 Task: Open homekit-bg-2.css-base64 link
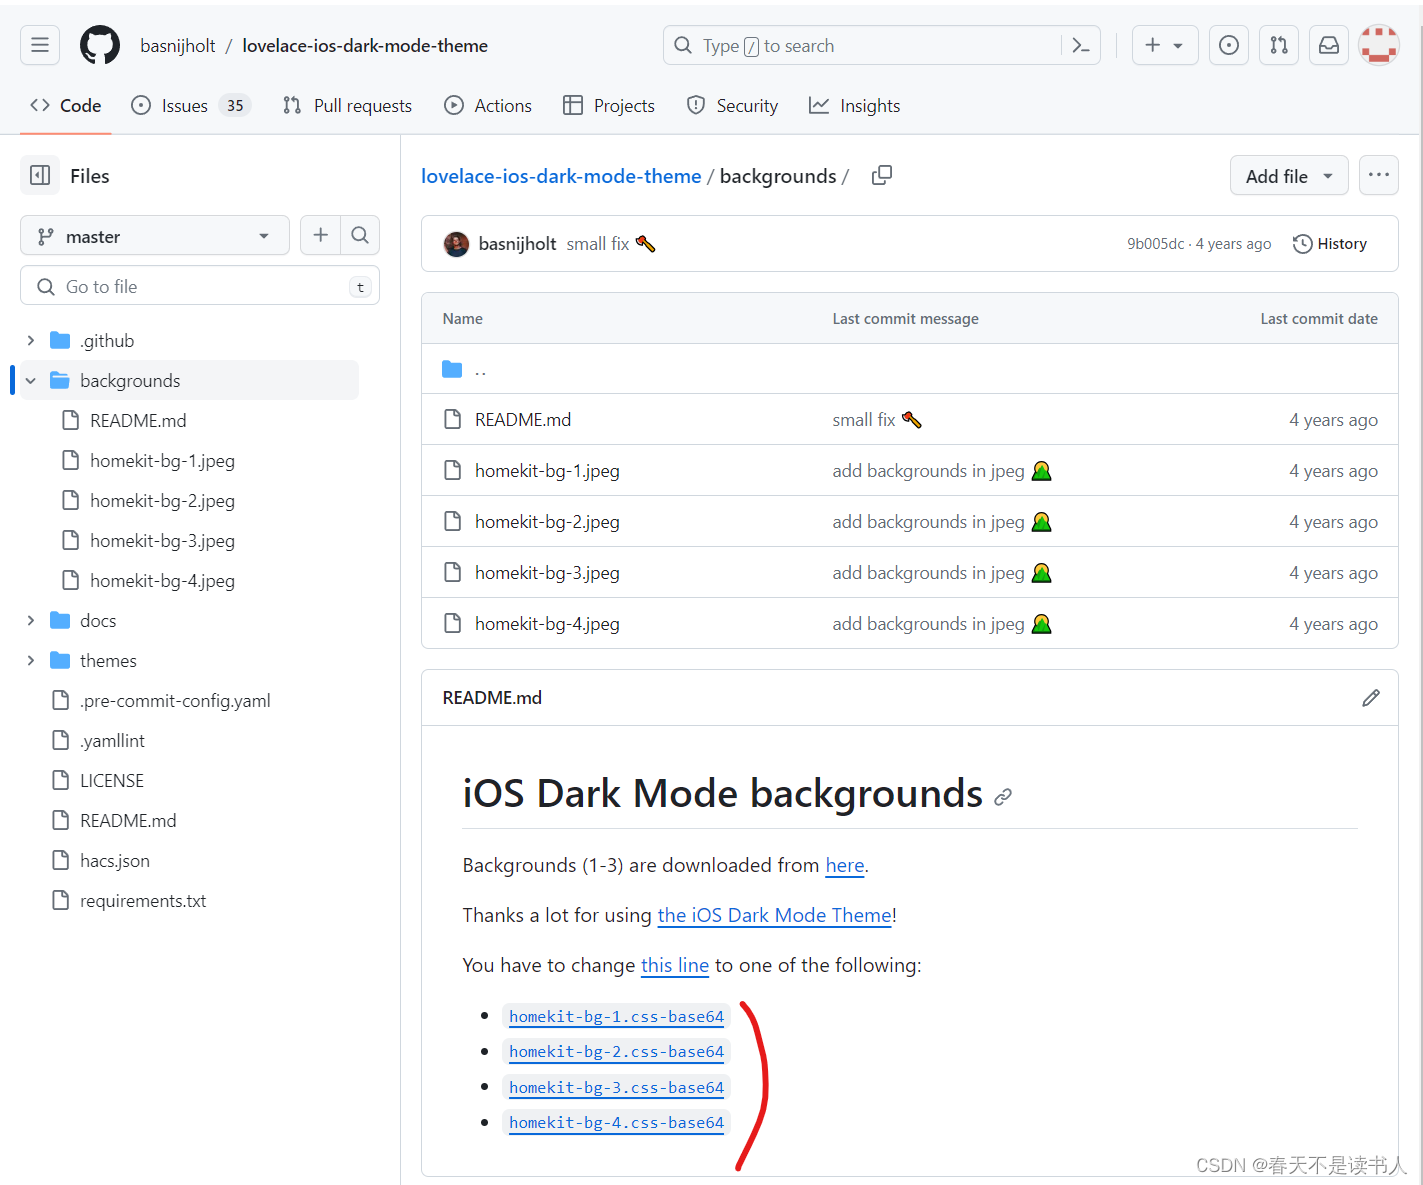[616, 1052]
